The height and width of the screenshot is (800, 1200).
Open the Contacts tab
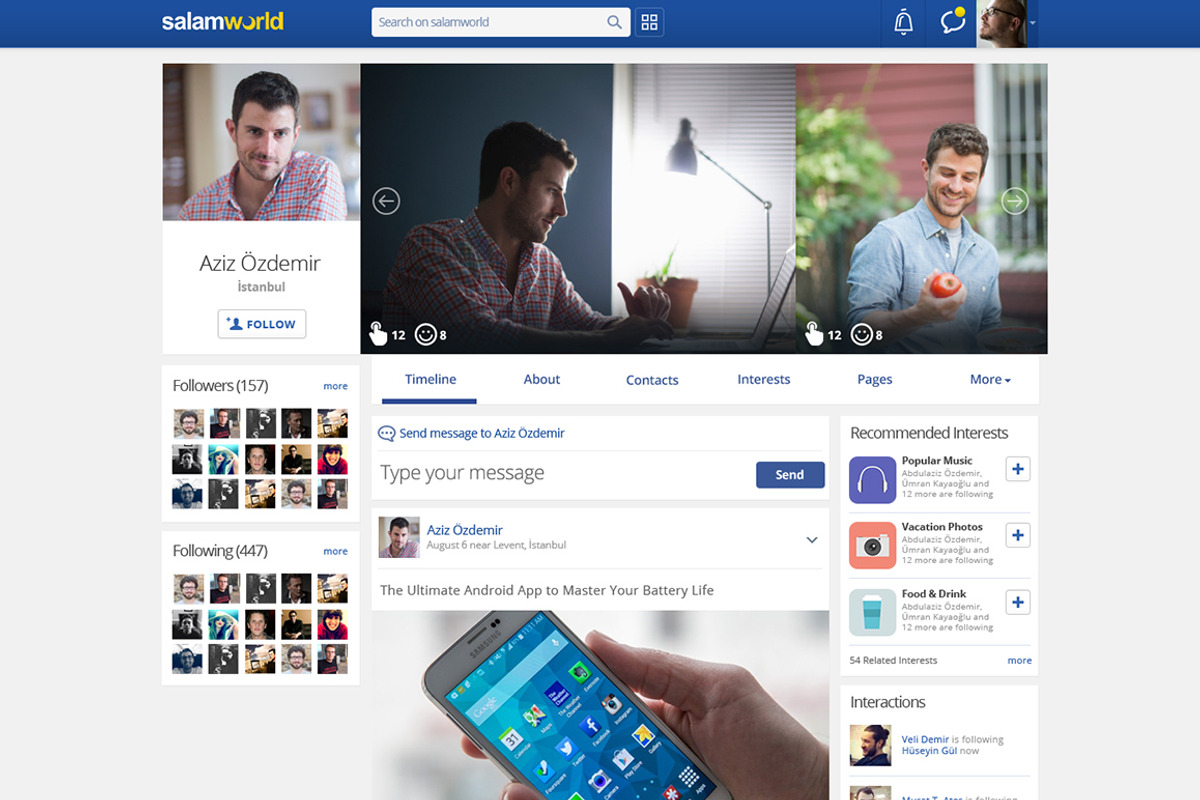(x=652, y=380)
